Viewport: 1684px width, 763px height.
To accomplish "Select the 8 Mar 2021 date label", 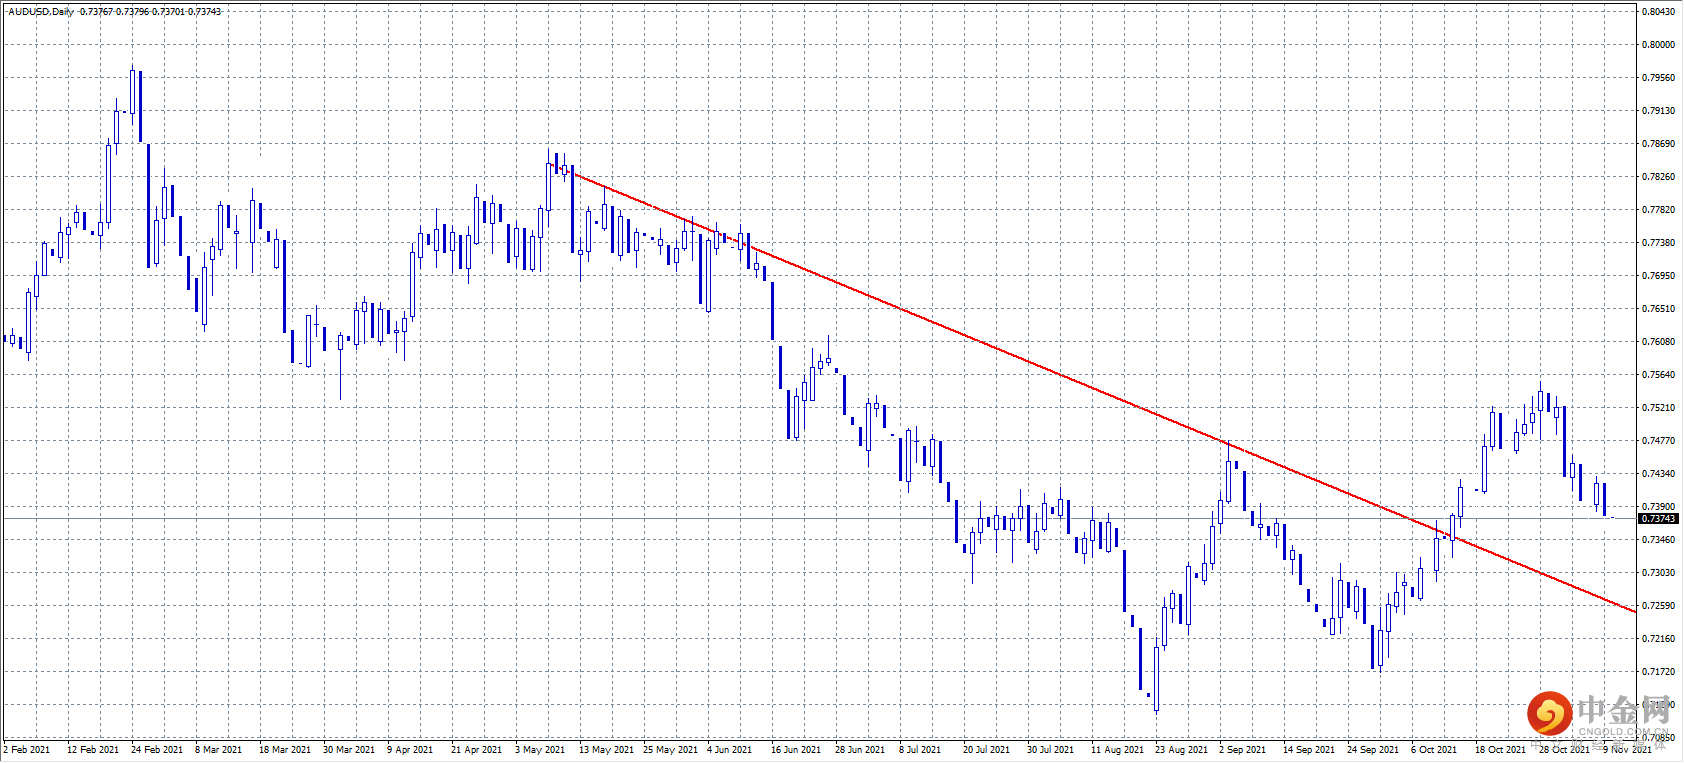I will [x=219, y=750].
